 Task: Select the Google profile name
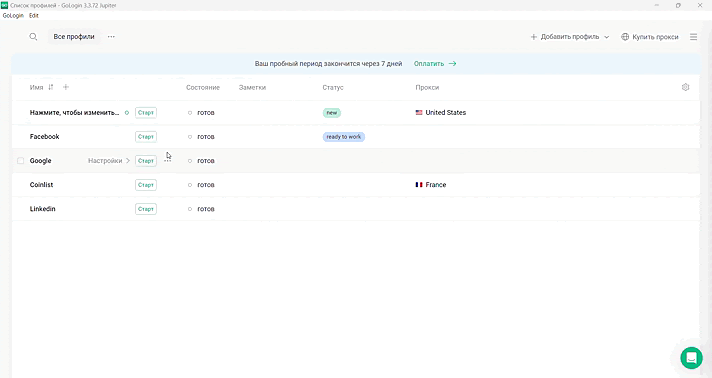(x=40, y=161)
